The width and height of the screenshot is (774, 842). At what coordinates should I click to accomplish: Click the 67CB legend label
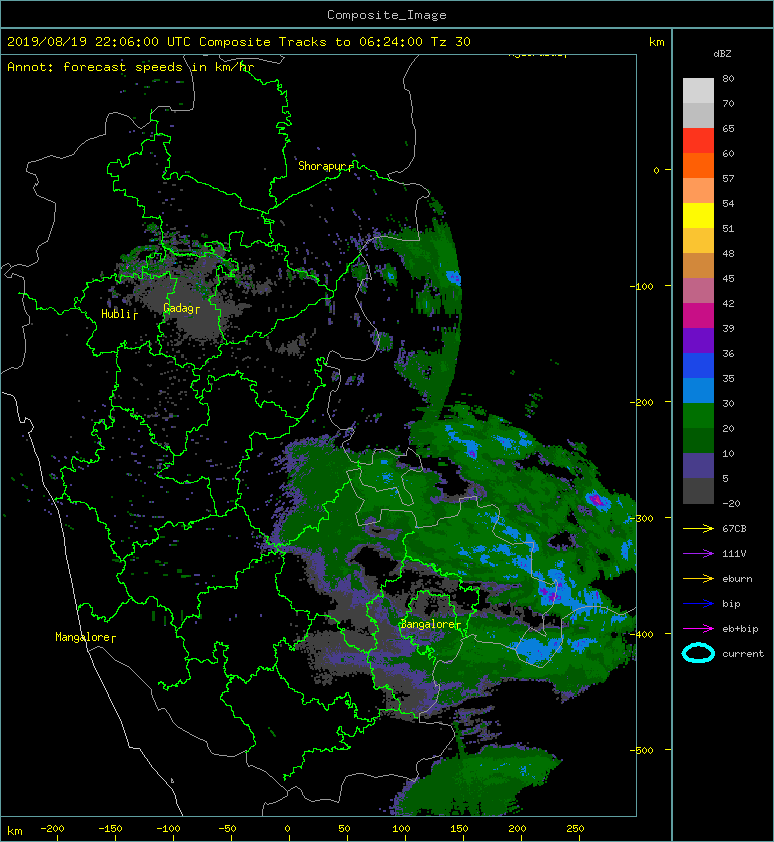pos(734,528)
